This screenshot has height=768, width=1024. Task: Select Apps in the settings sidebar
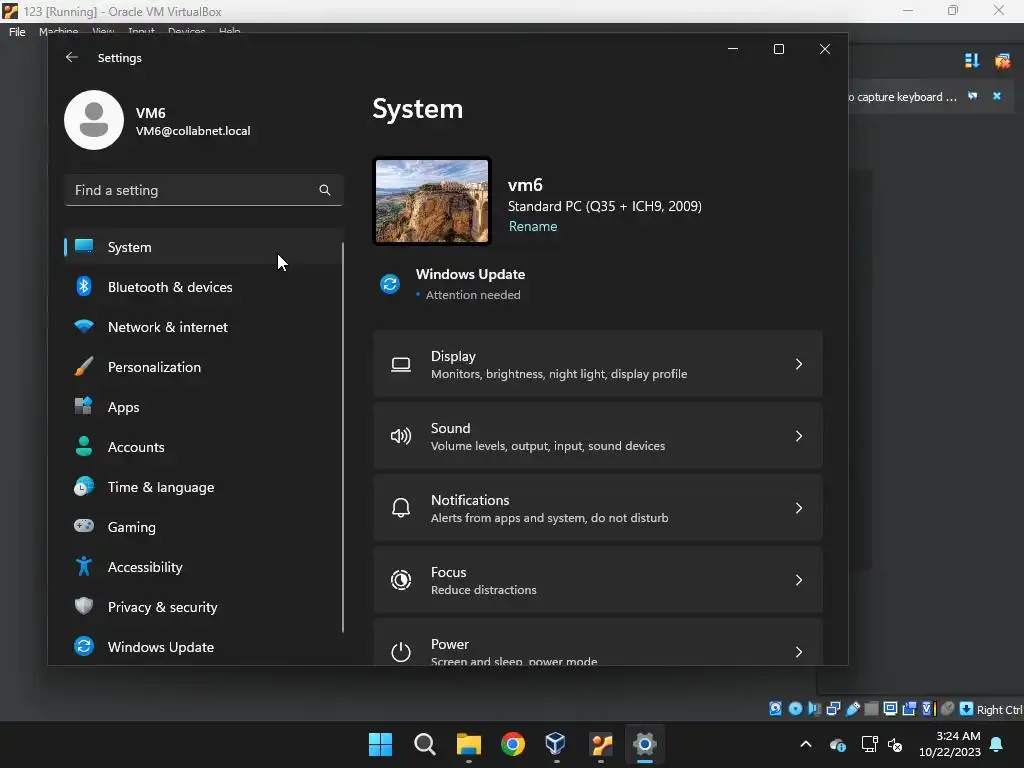(x=203, y=406)
